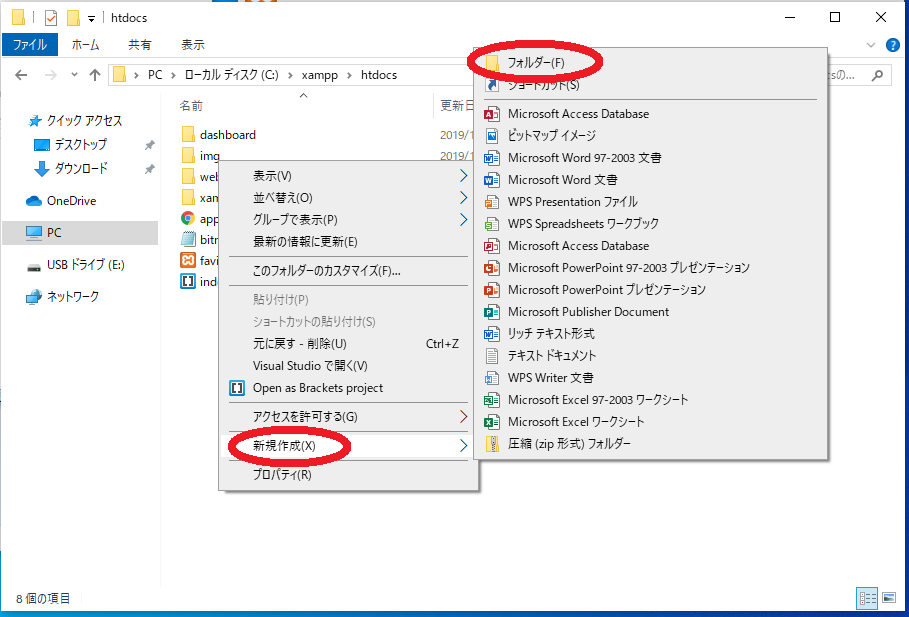The height and width of the screenshot is (617, 909).
Task: Click the chevron after PC in address bar
Action: click(173, 75)
